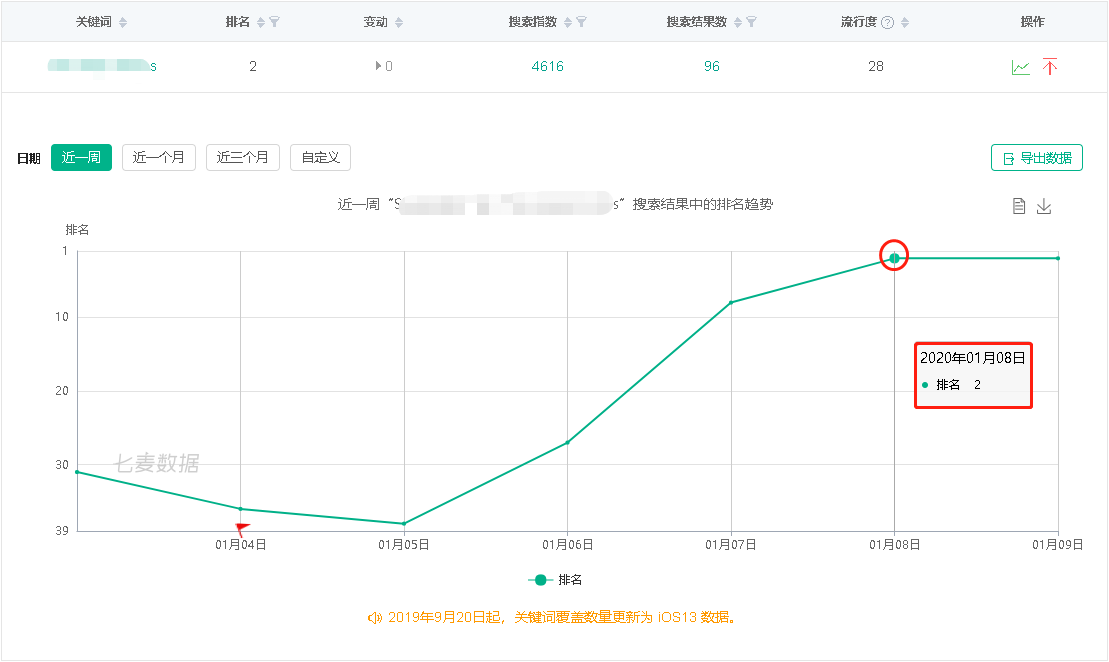The height and width of the screenshot is (662, 1109).
Task: Click the filter icon beside 搜索指数
Action: tap(582, 22)
